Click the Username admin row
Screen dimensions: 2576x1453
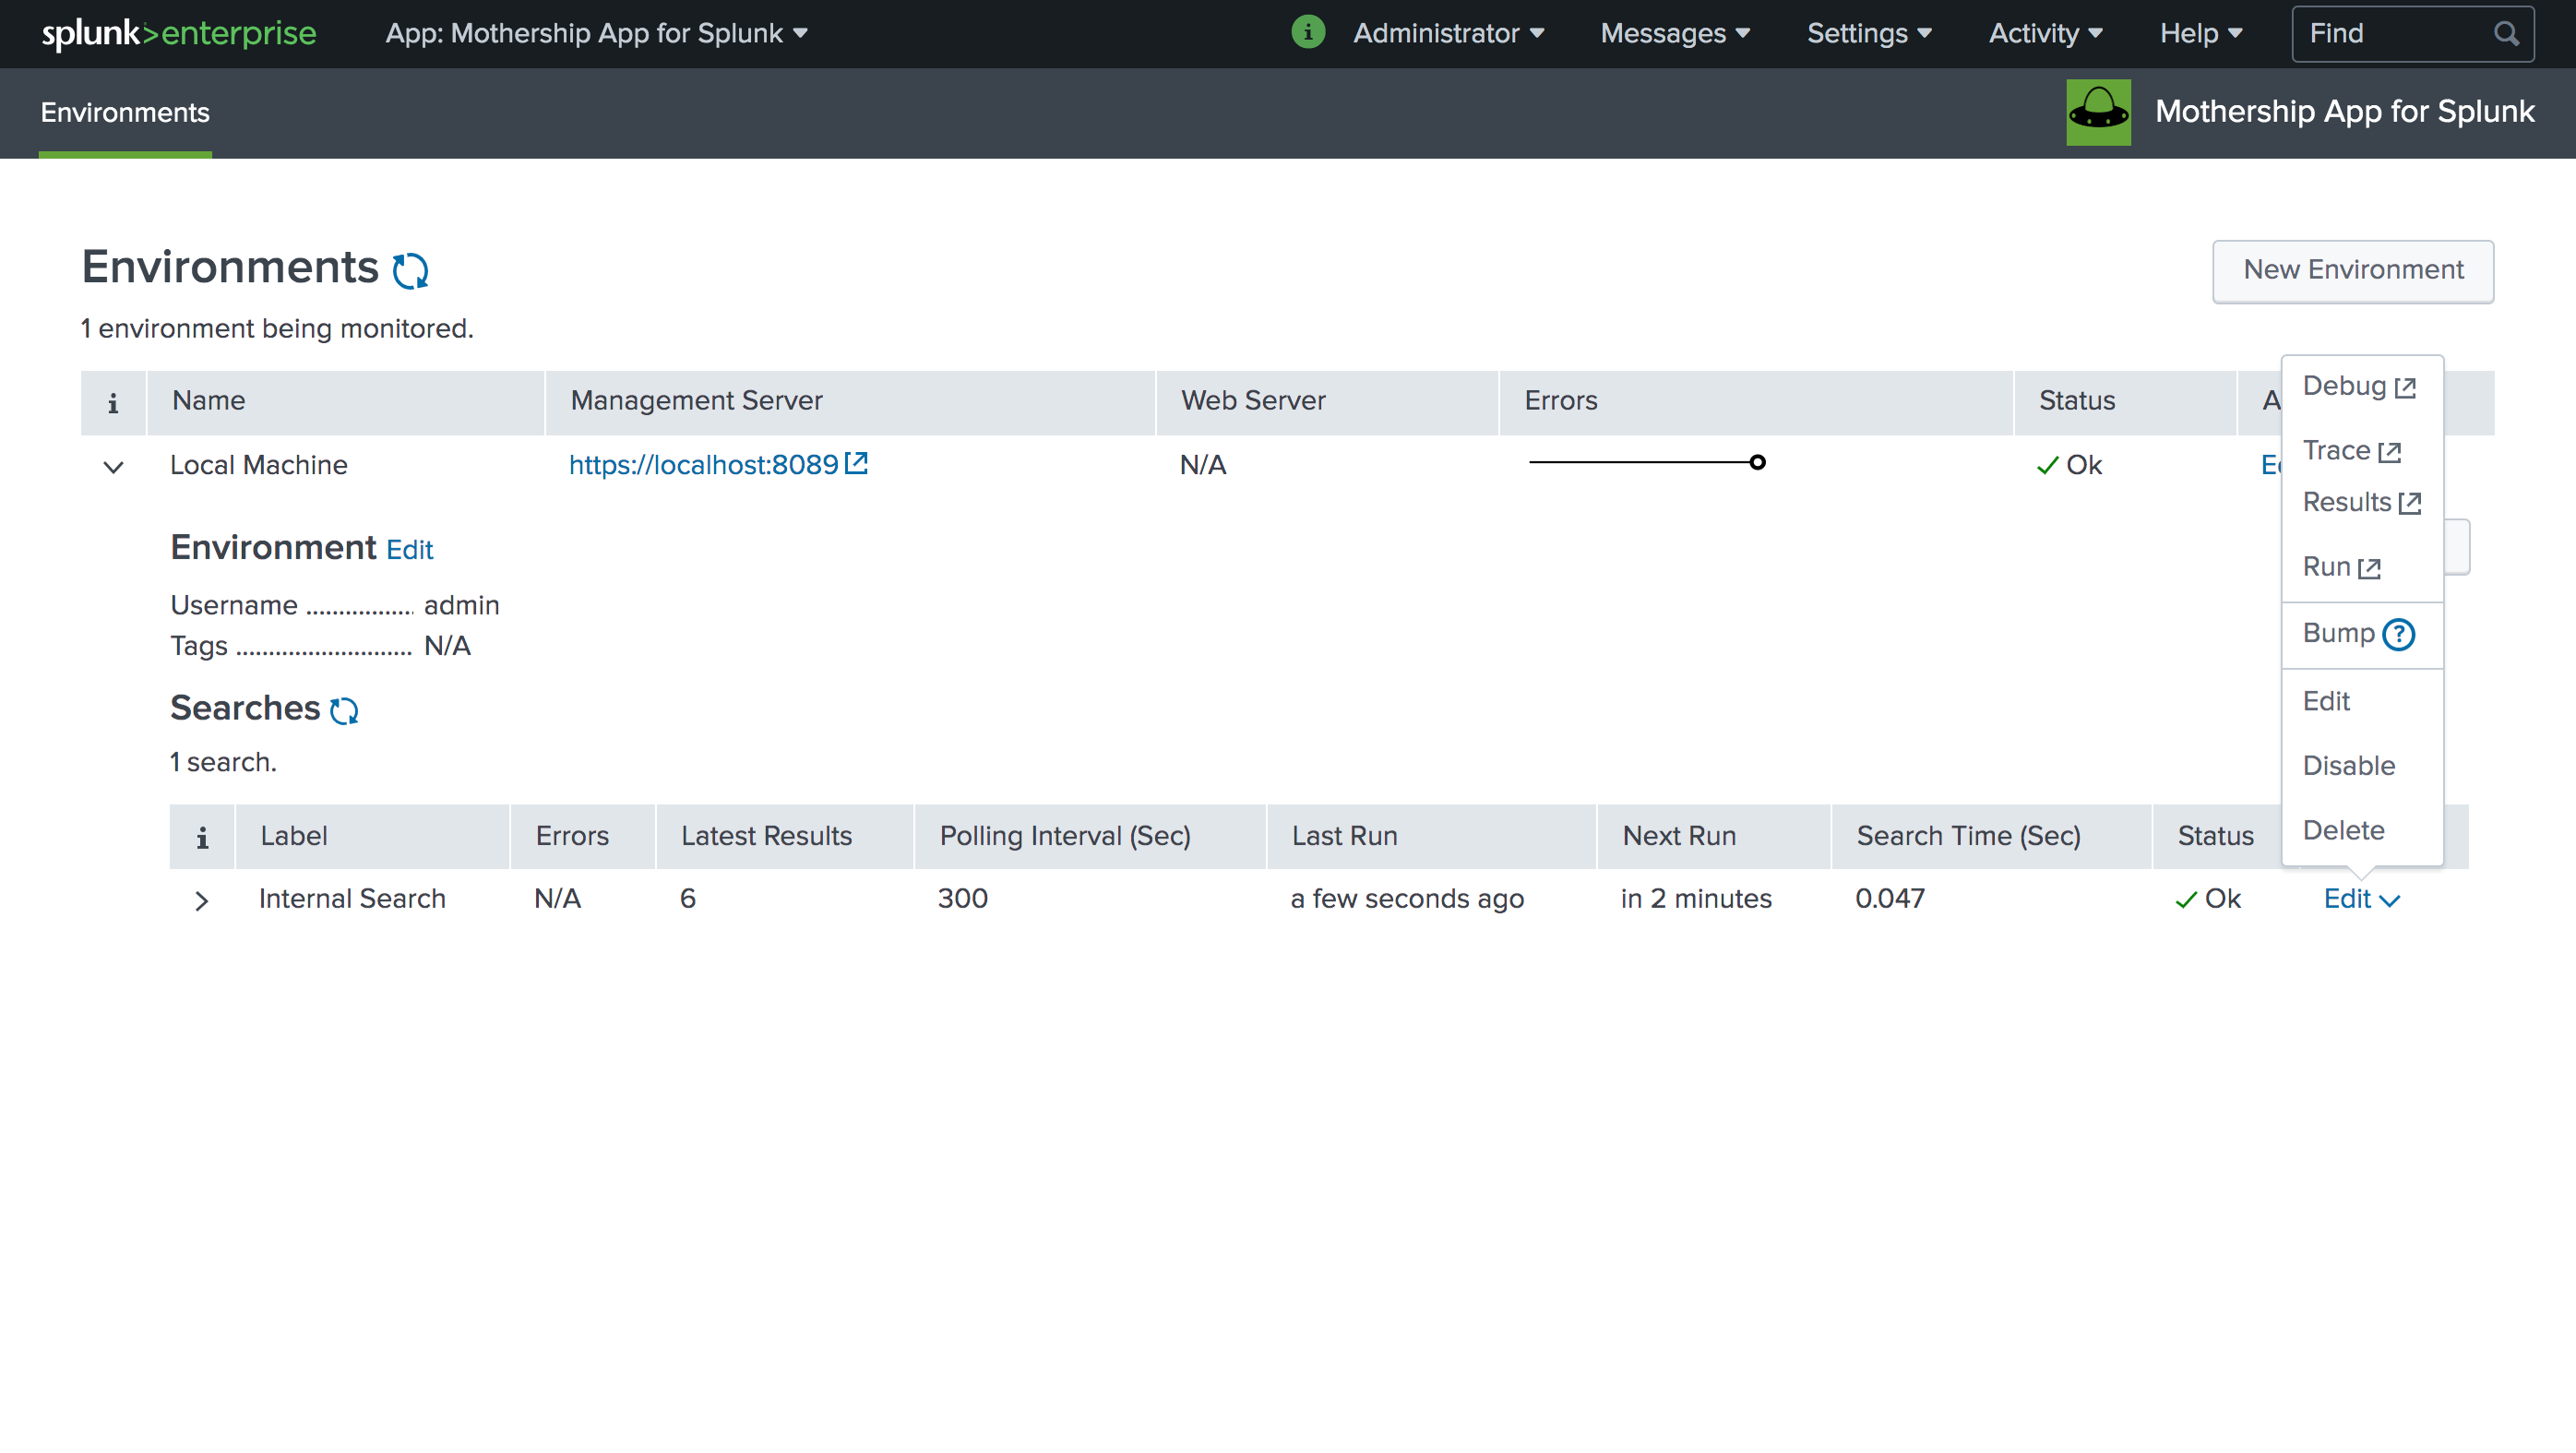(335, 606)
